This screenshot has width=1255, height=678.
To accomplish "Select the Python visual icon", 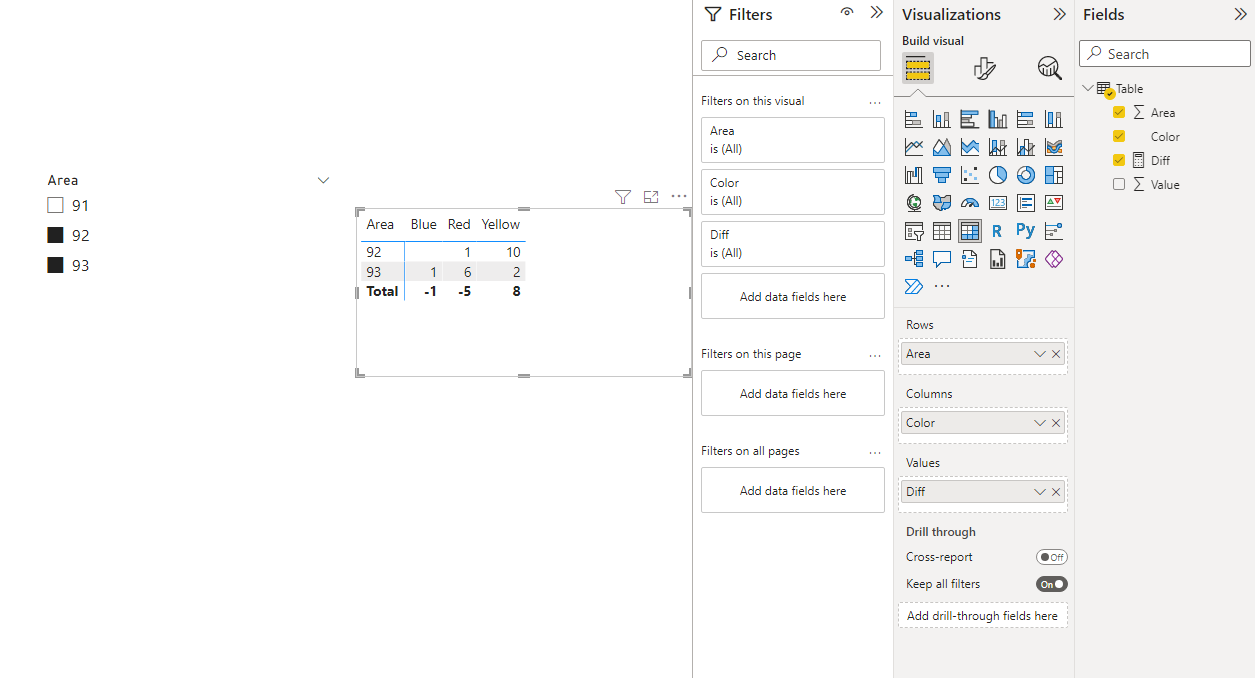I will (1025, 231).
